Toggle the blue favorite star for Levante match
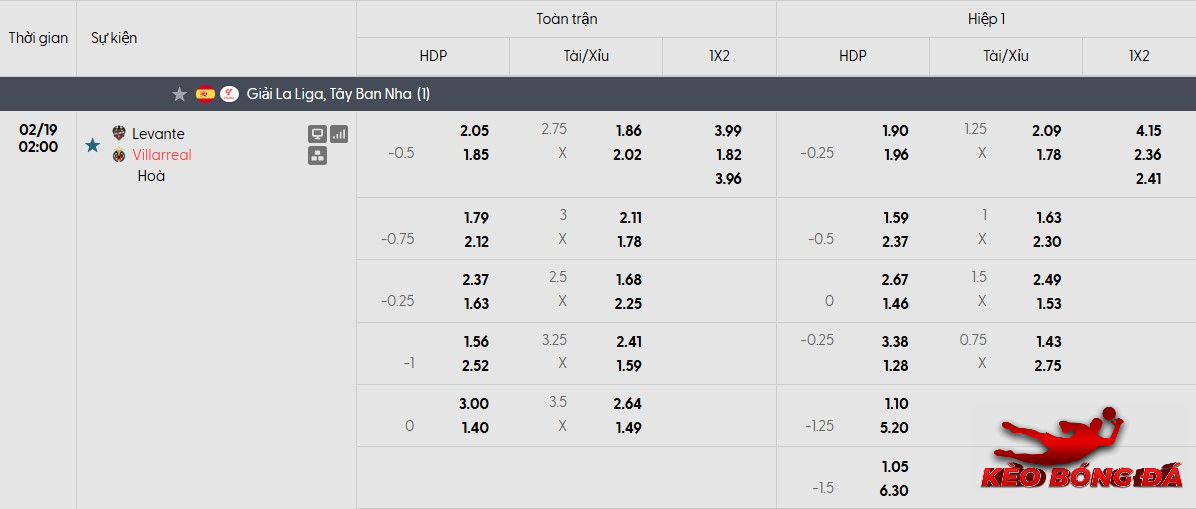The width and height of the screenshot is (1196, 509). (x=93, y=145)
